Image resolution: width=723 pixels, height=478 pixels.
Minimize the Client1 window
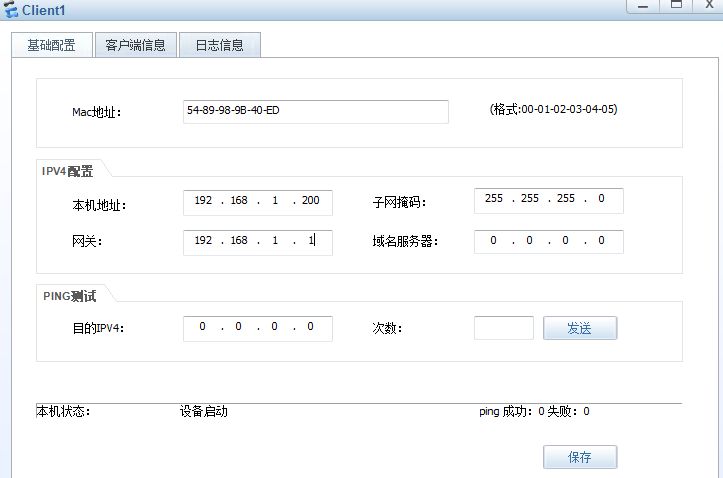click(644, 5)
